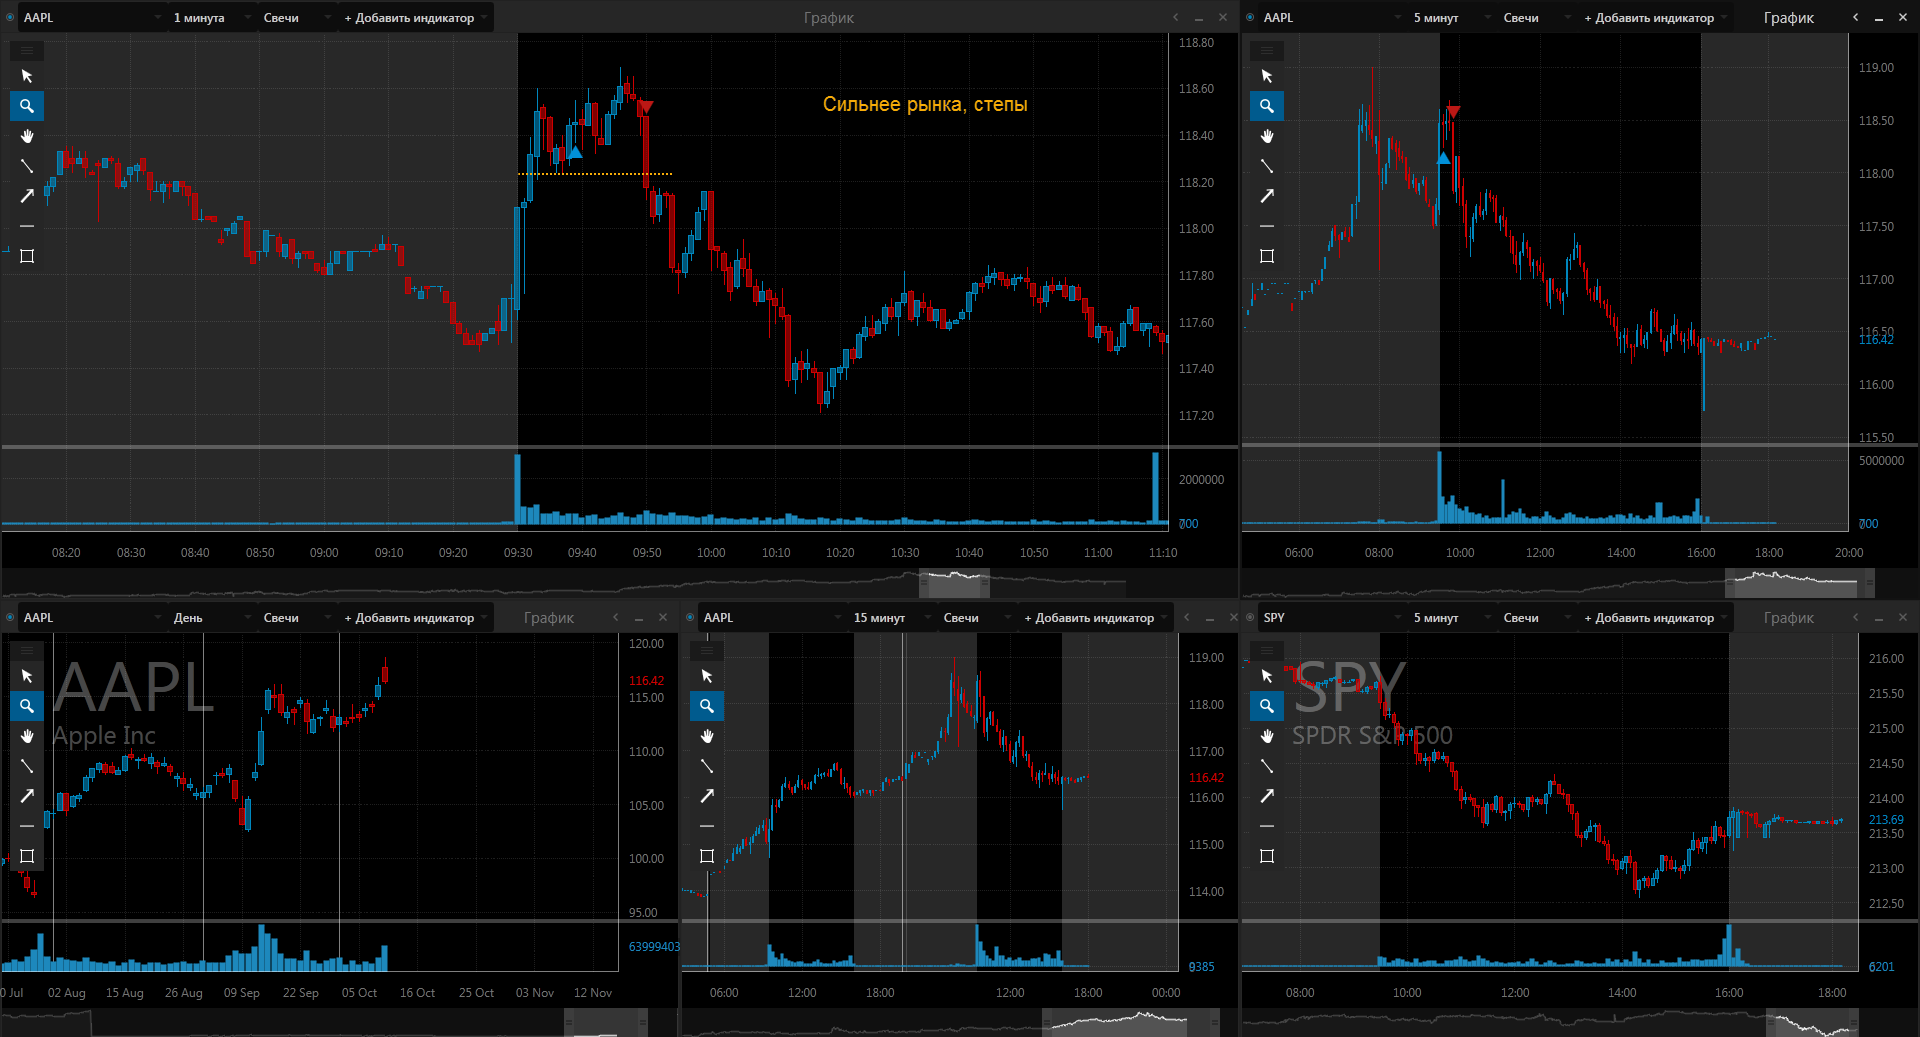Click navigator range thumb under AAPL 1 минута chart

tap(954, 583)
